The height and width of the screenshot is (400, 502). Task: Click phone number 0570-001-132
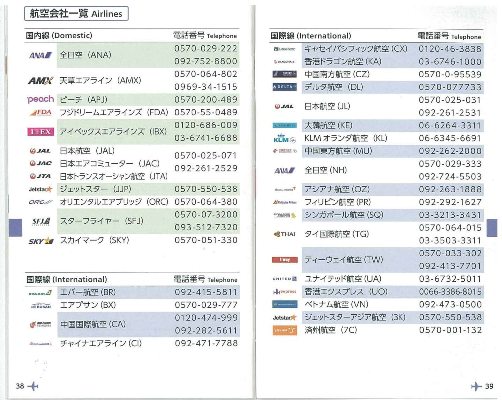[450, 330]
